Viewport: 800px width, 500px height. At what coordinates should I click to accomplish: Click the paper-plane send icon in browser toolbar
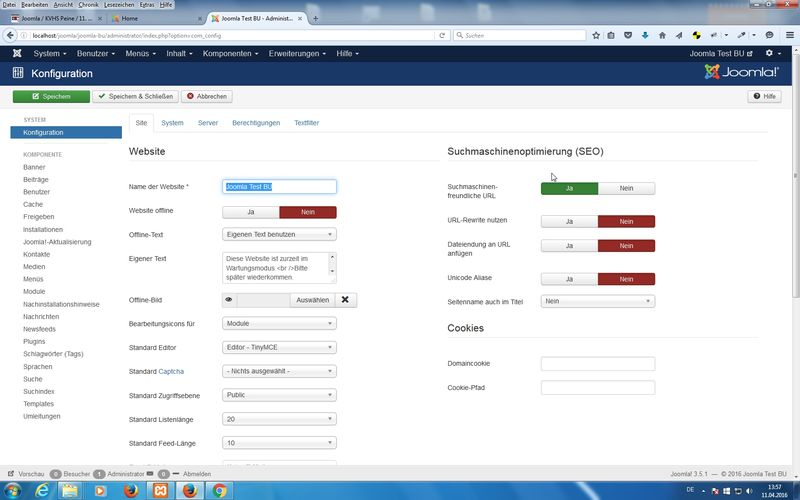pos(679,35)
